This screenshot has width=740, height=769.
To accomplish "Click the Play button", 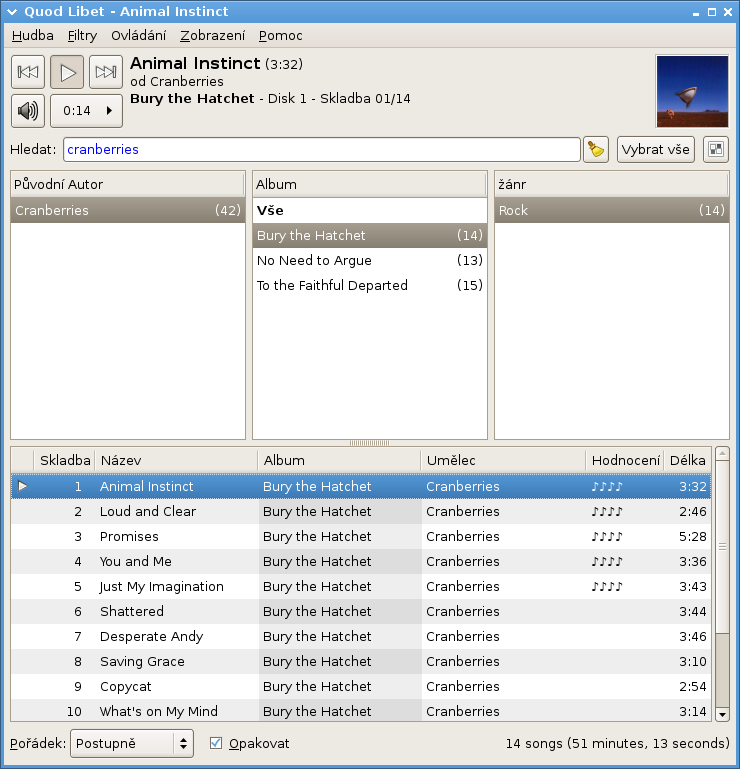I will (67, 72).
